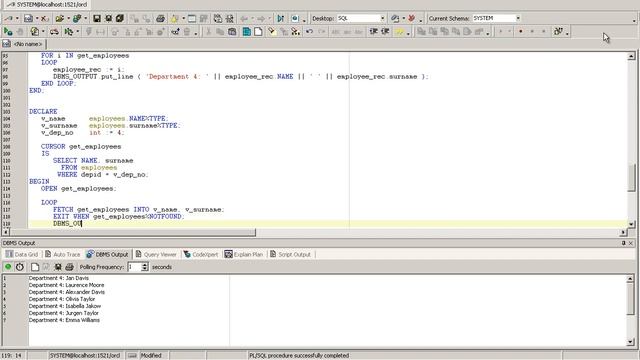The width and height of the screenshot is (640, 360).
Task: Click the blank white page icon
Action: tap(258, 31)
